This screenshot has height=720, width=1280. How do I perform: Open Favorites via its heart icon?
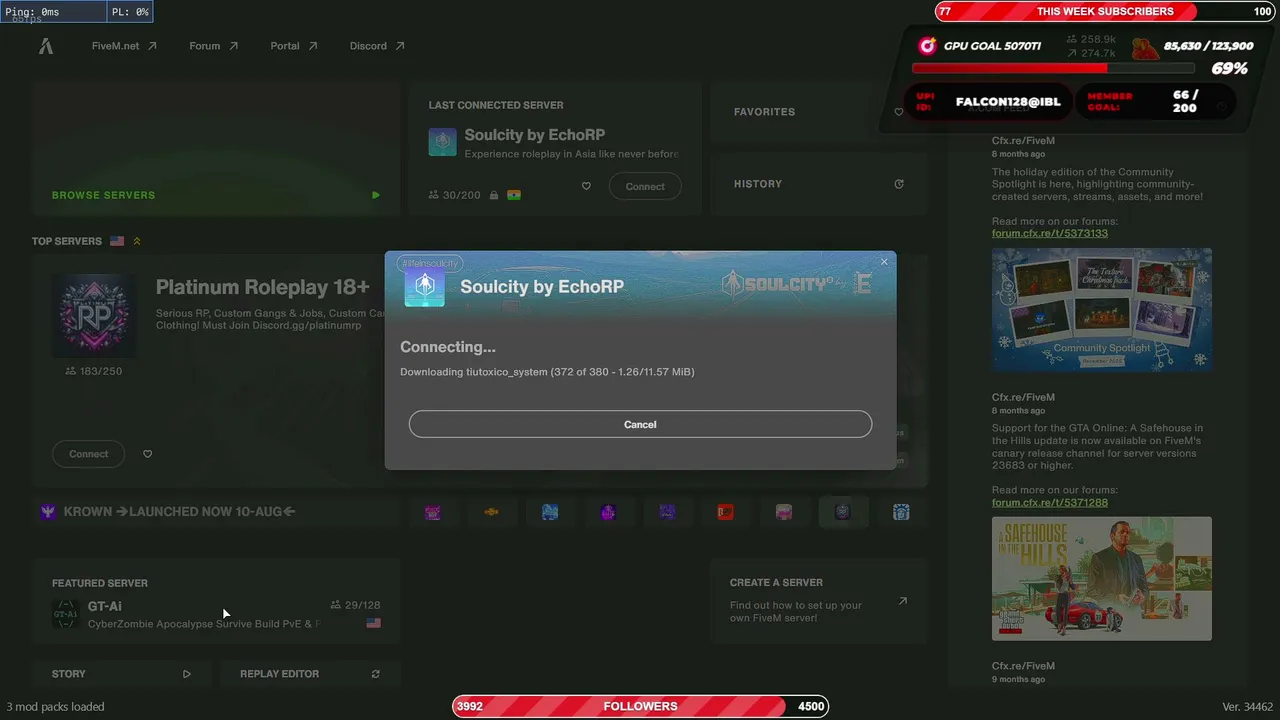(x=899, y=112)
